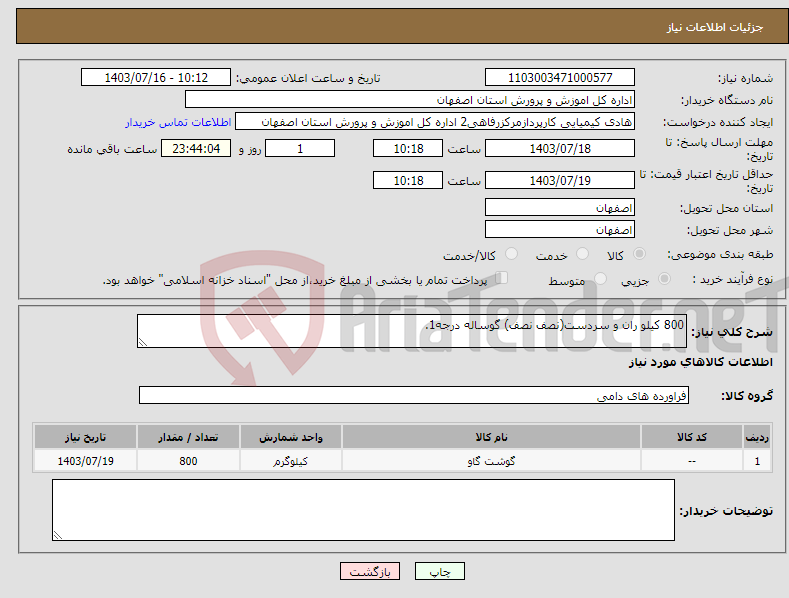Click the buyer notes textarea resize handle

click(x=58, y=535)
